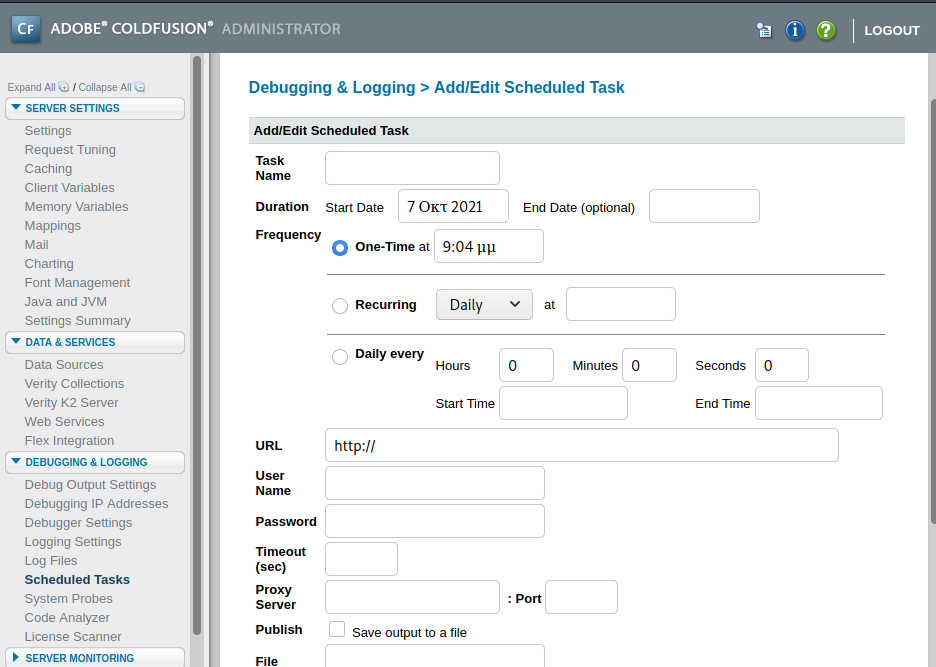The height and width of the screenshot is (667, 936).
Task: Open Scheduled Tasks page
Action: pyautogui.click(x=77, y=579)
